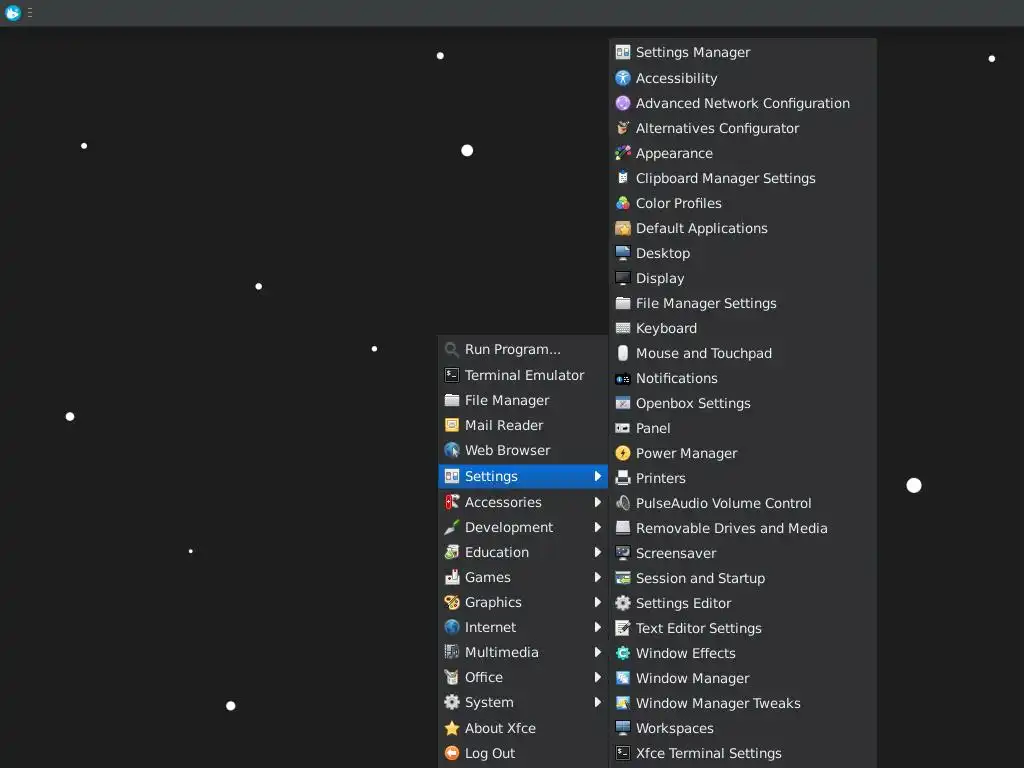Open Openbox Settings

pyautogui.click(x=743, y=403)
